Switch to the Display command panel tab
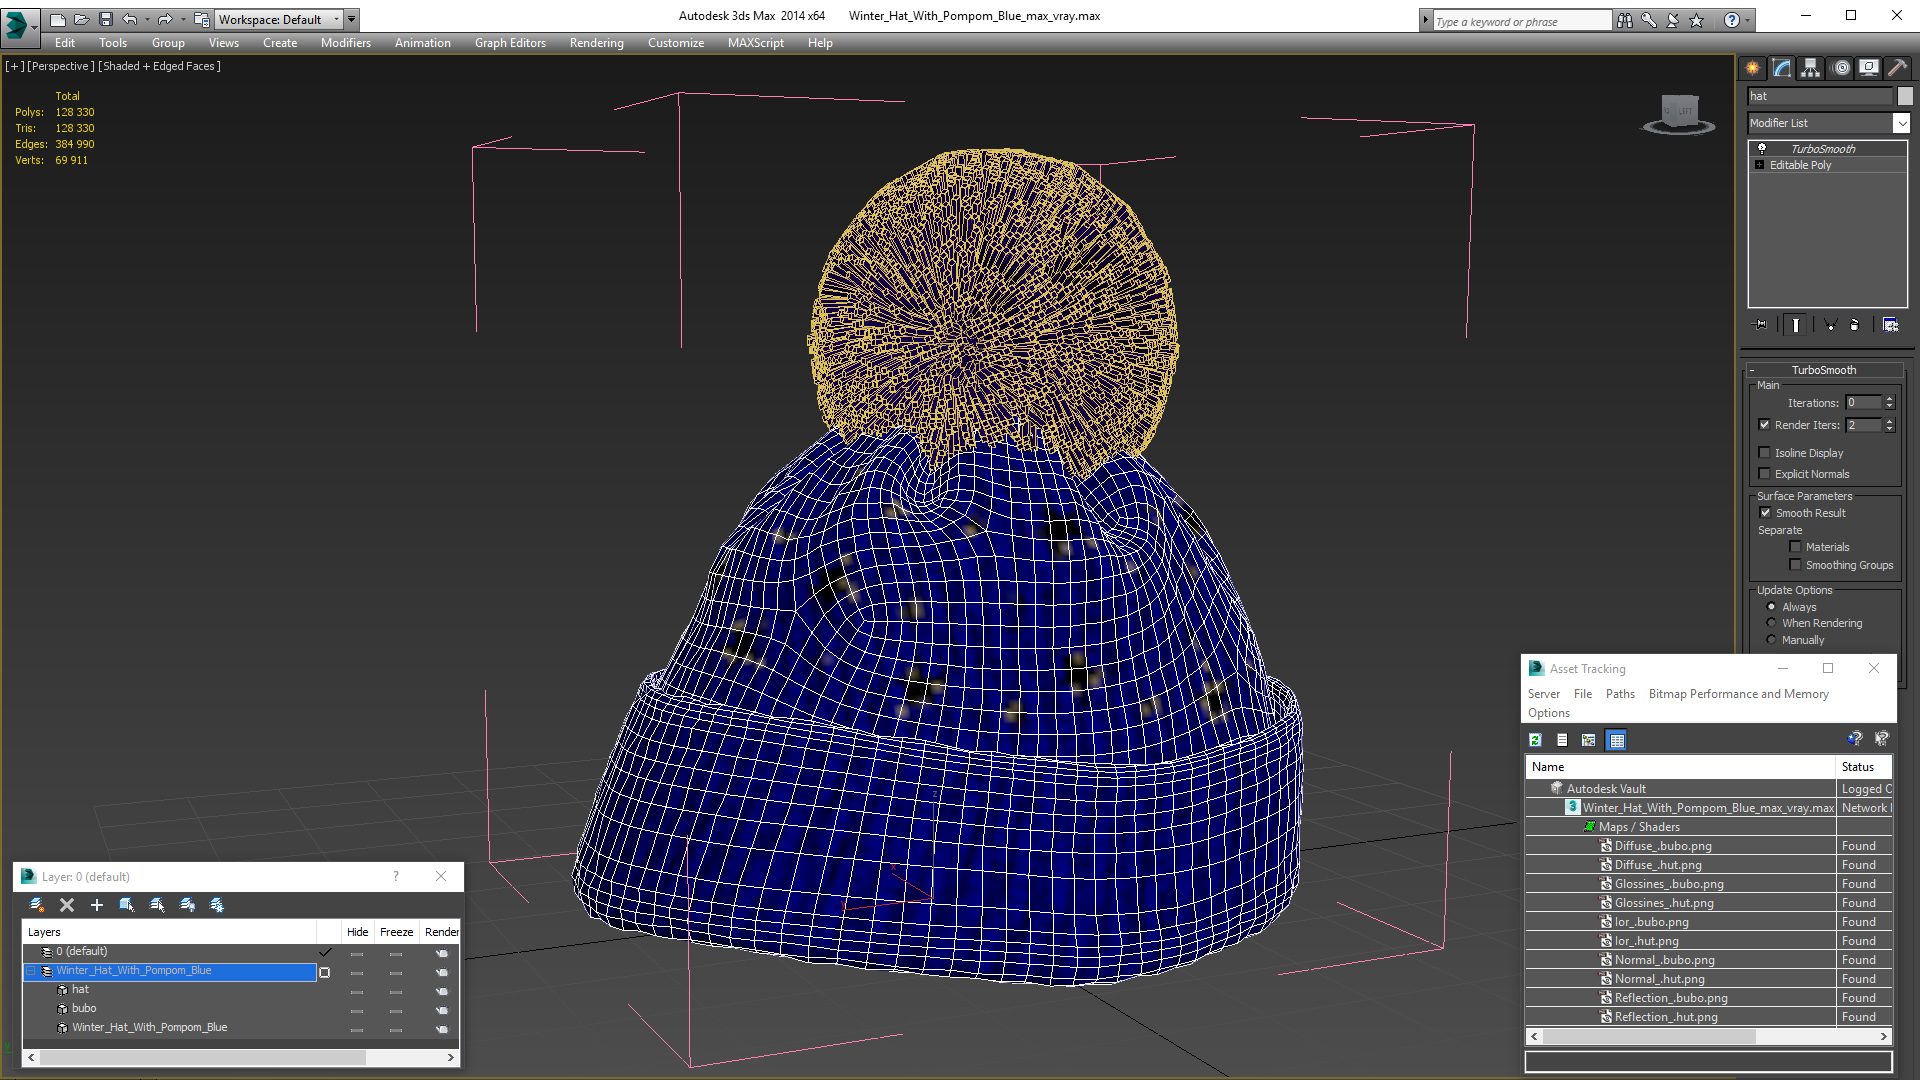Screen dimensions: 1920x1080 (x=1869, y=68)
